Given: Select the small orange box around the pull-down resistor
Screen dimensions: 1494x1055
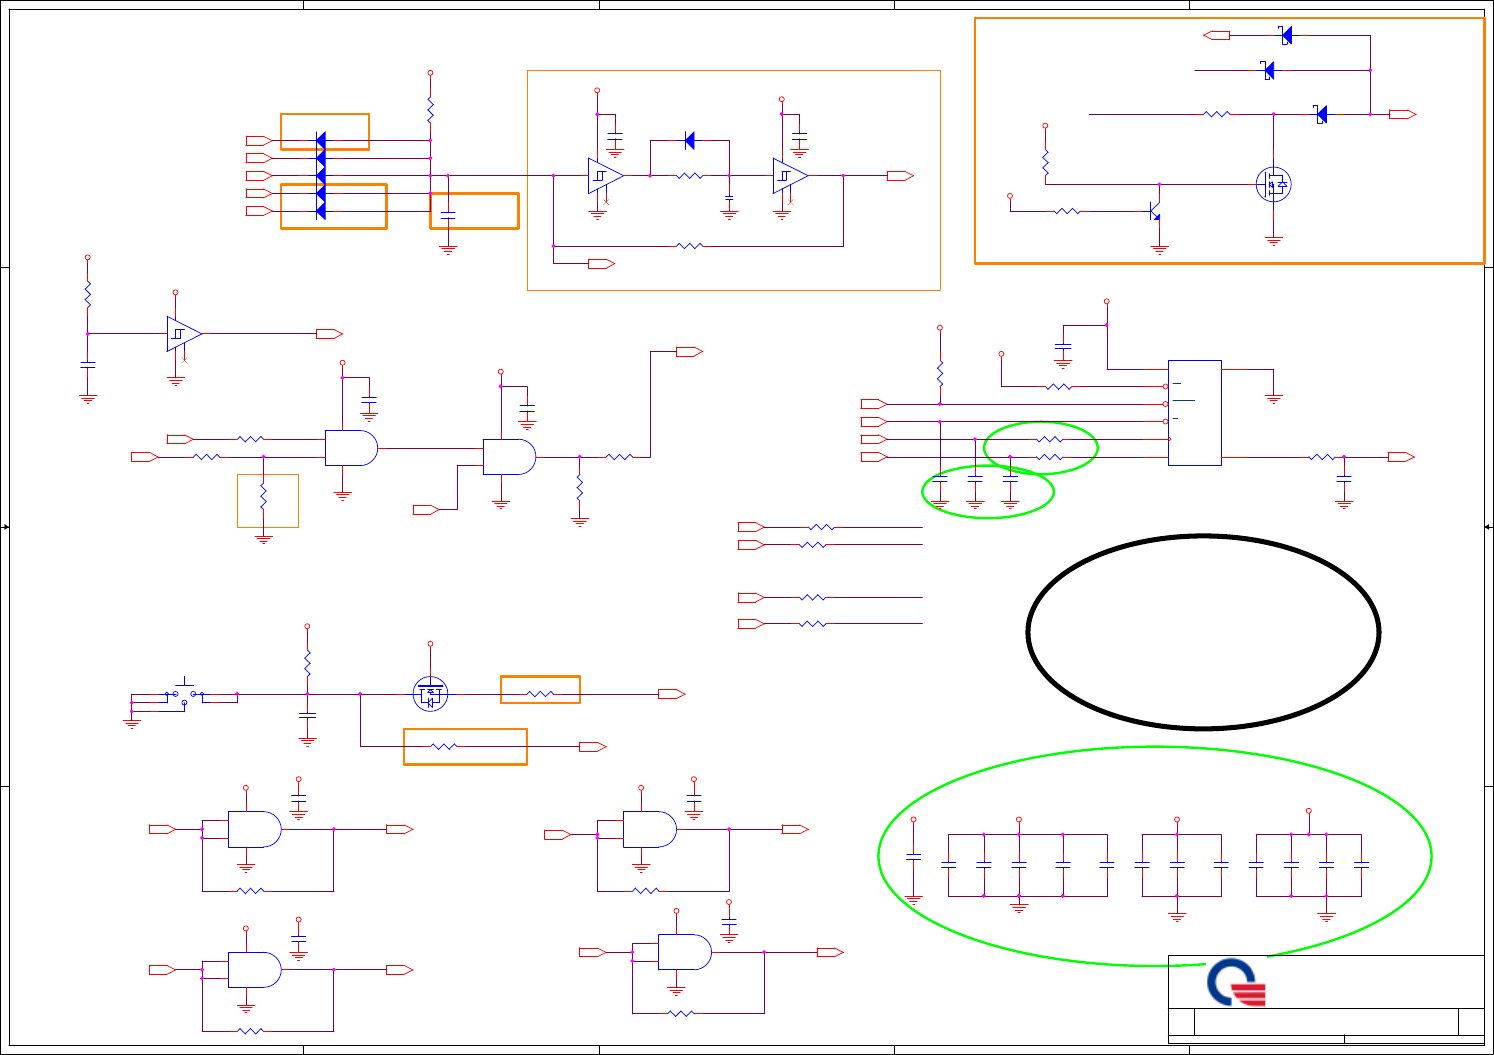Looking at the screenshot, I should 268,501.
